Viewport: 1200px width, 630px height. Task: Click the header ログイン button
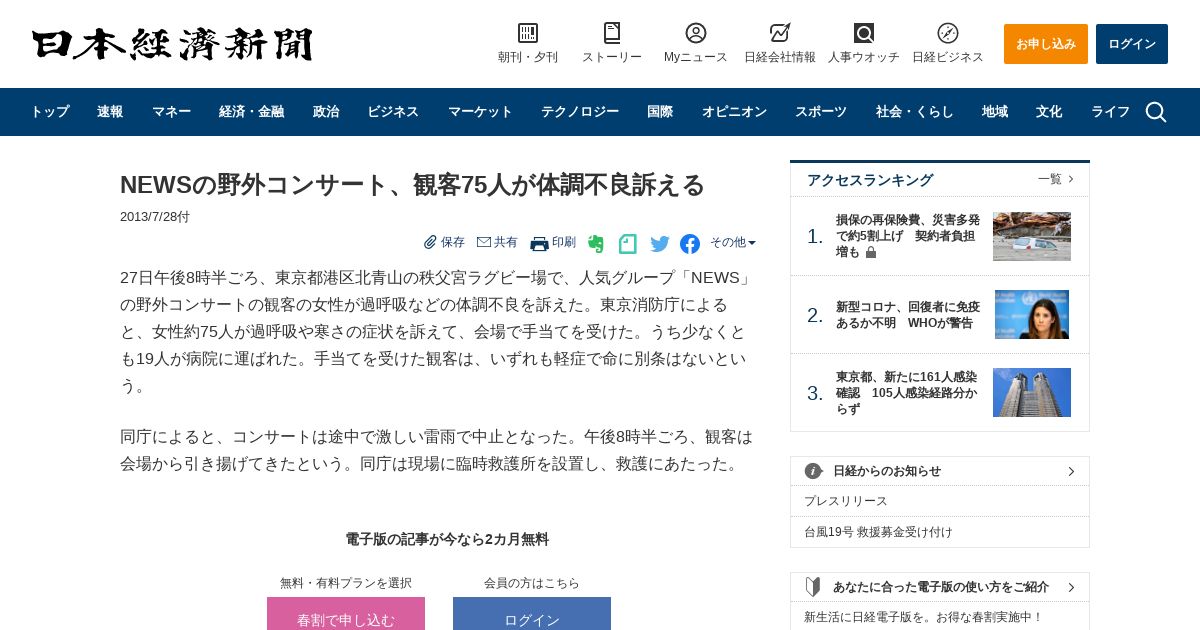click(1132, 44)
